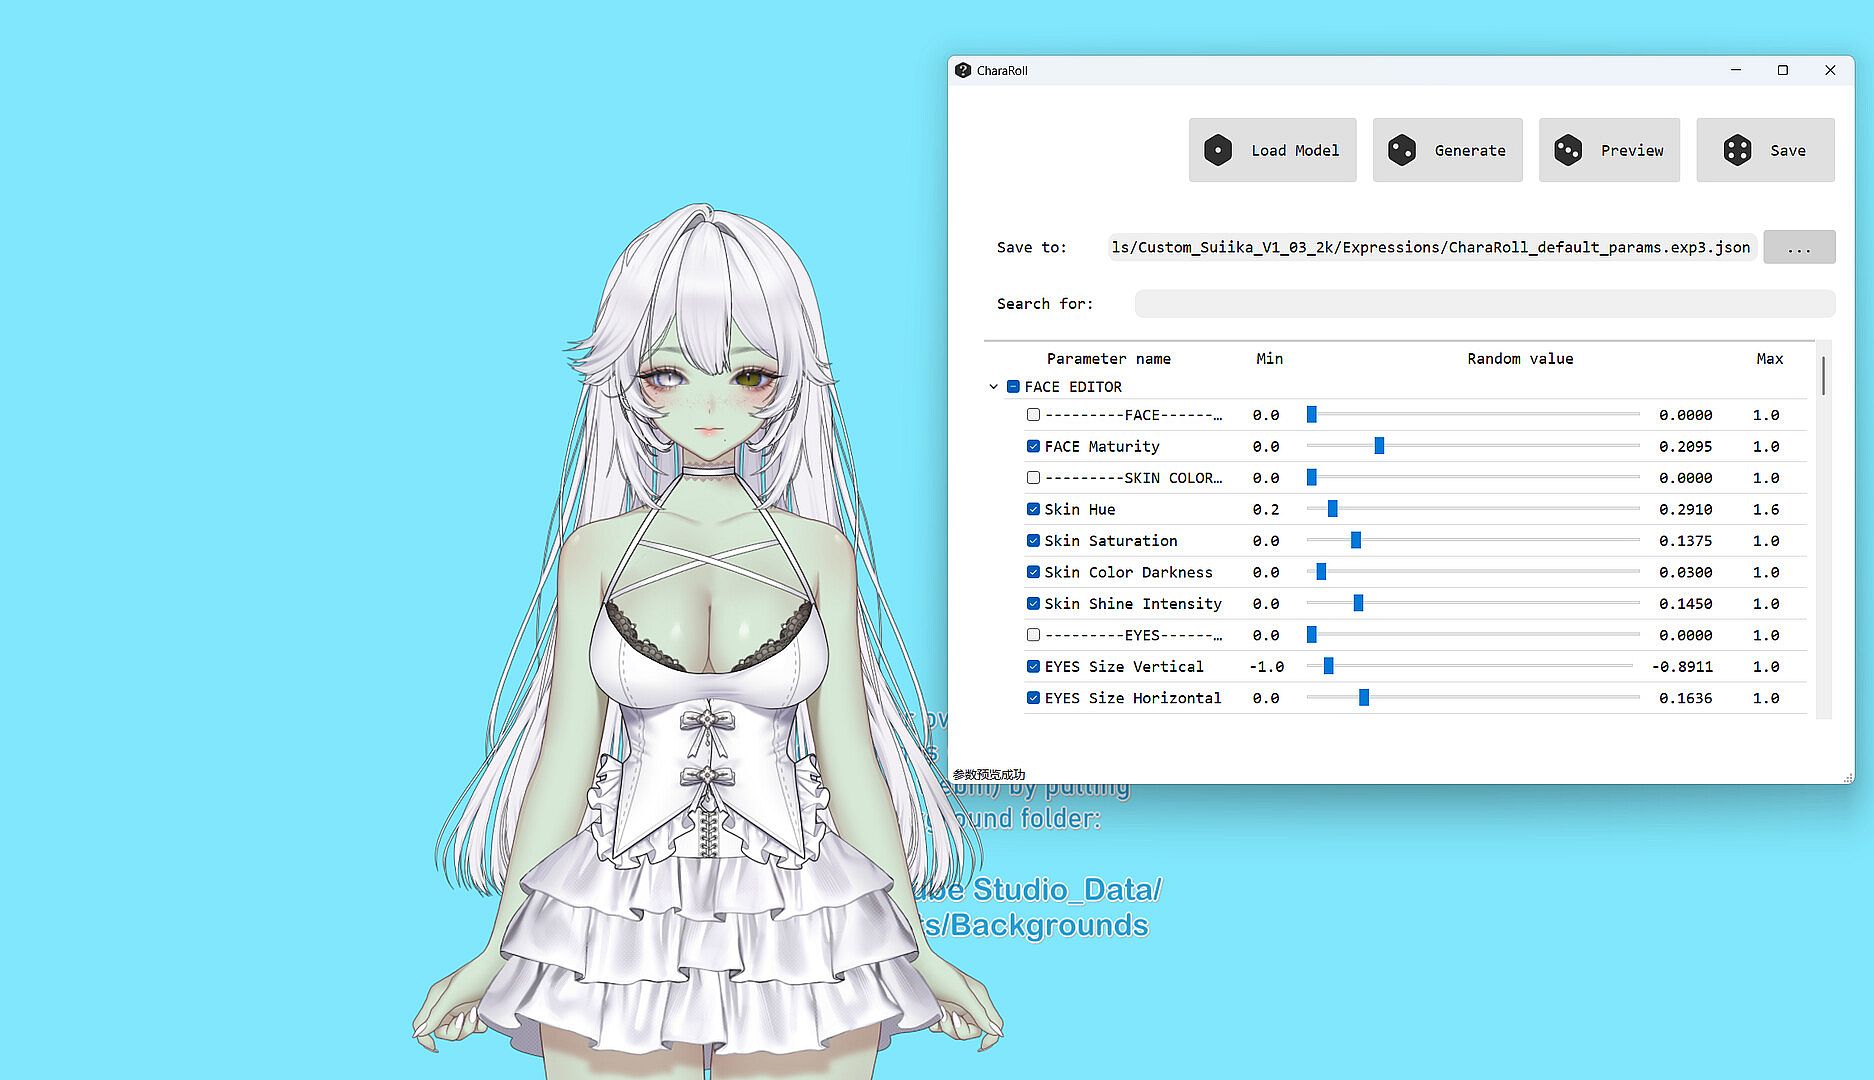Select the Skin Color Darkness parameter name

pos(1129,573)
